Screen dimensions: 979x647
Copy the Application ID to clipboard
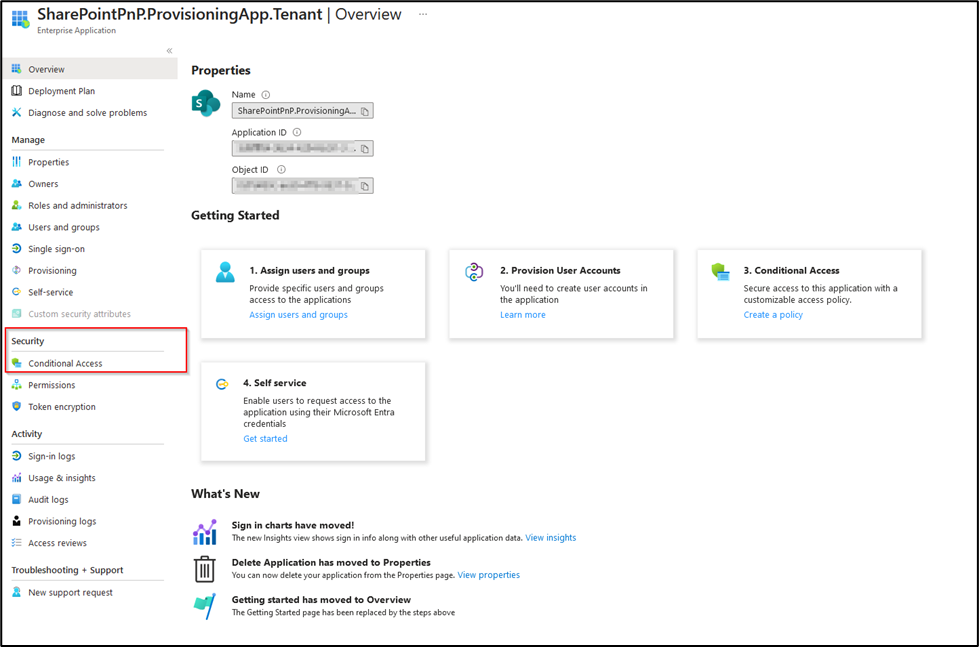[365, 148]
